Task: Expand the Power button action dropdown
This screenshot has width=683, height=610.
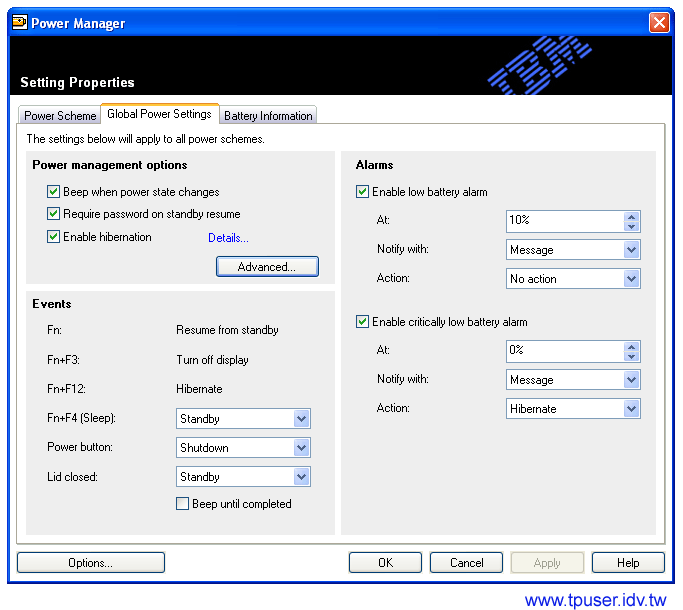Action: tap(301, 448)
